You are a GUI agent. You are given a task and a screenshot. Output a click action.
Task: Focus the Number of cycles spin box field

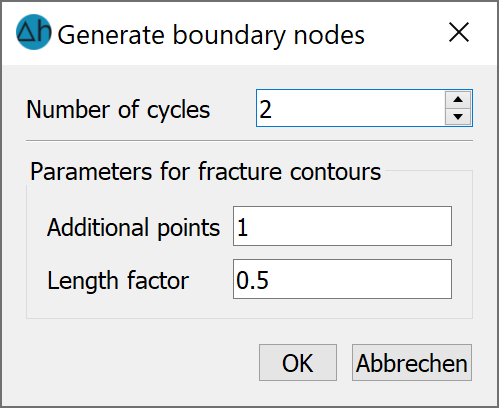[351, 108]
